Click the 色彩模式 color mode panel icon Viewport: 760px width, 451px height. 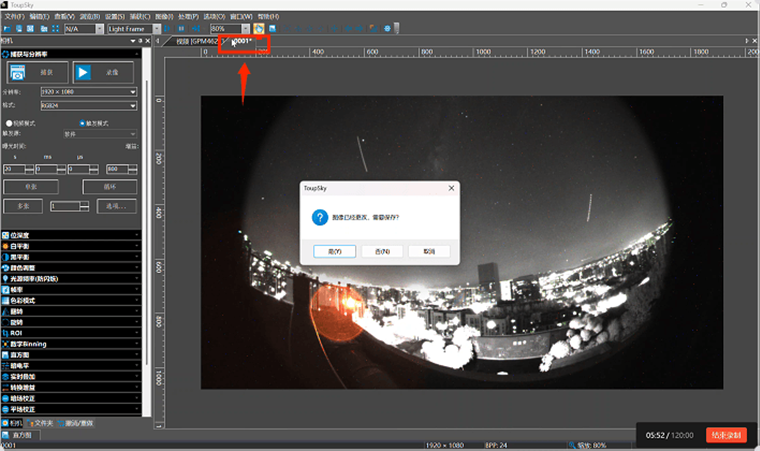click(x=7, y=300)
